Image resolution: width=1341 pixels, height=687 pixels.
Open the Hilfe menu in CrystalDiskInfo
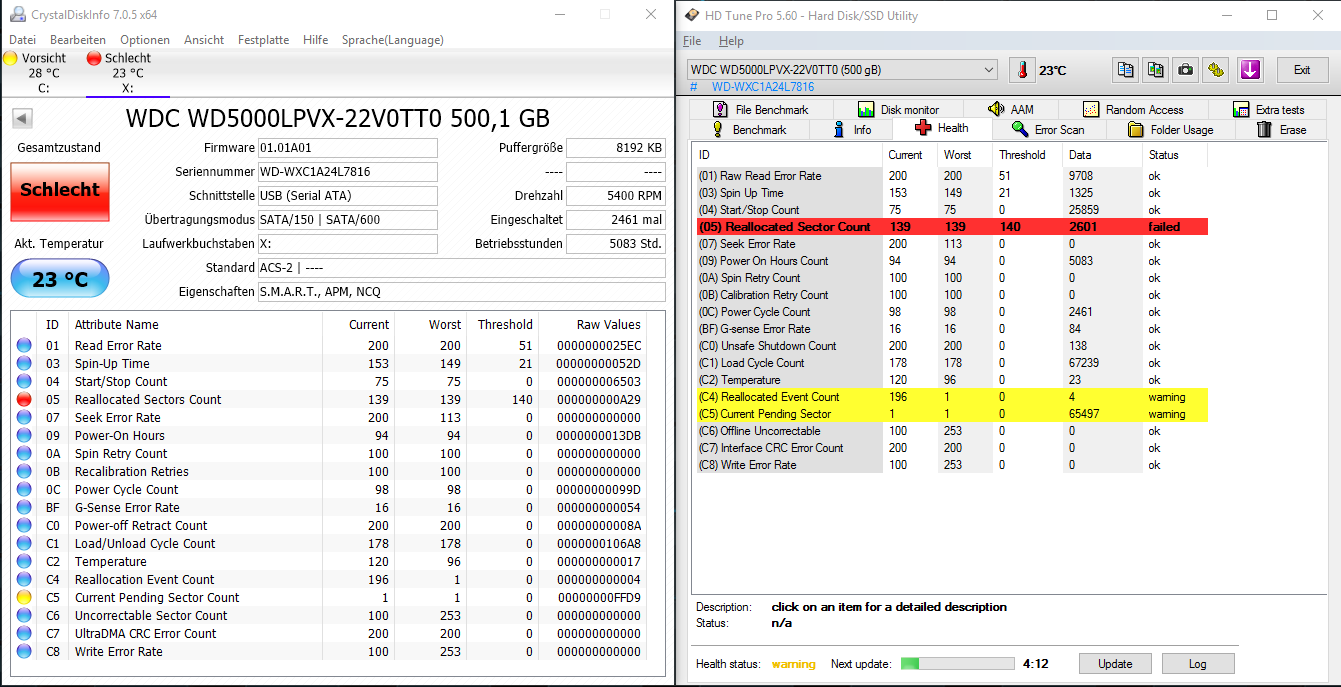(315, 40)
